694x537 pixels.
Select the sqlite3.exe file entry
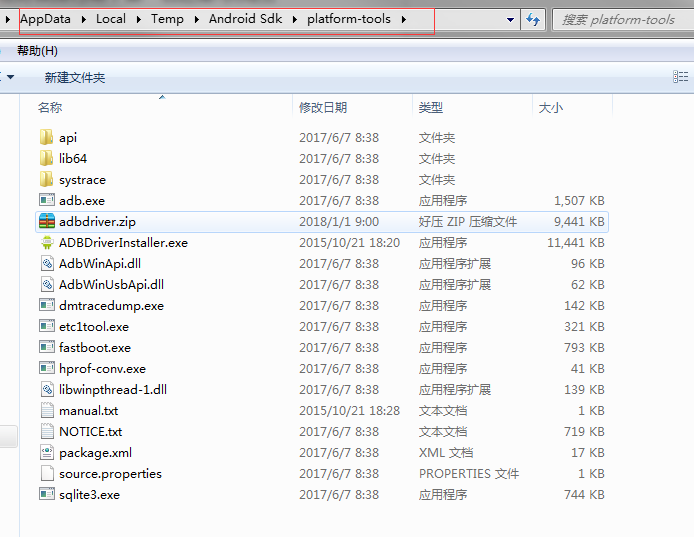click(x=89, y=495)
